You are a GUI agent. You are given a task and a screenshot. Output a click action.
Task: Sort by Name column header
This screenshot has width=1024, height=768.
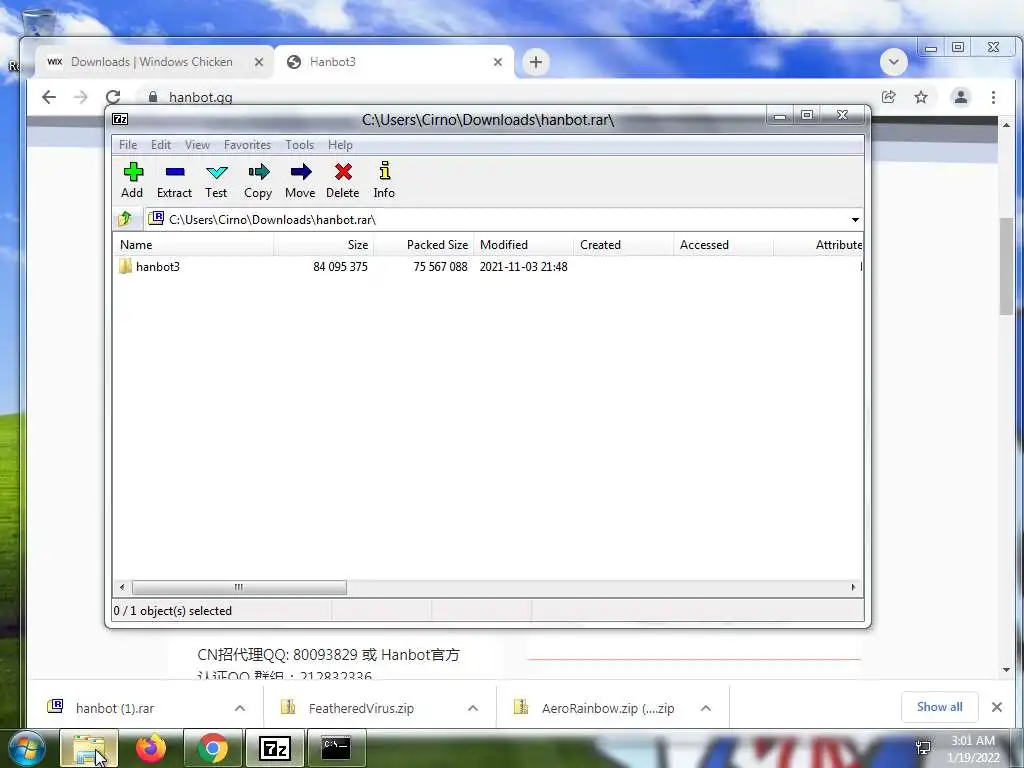click(194, 245)
